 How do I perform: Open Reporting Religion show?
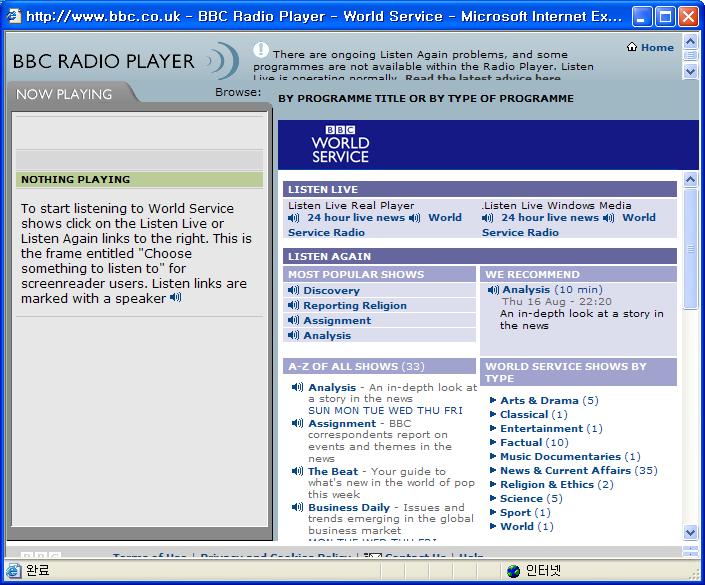[355, 305]
